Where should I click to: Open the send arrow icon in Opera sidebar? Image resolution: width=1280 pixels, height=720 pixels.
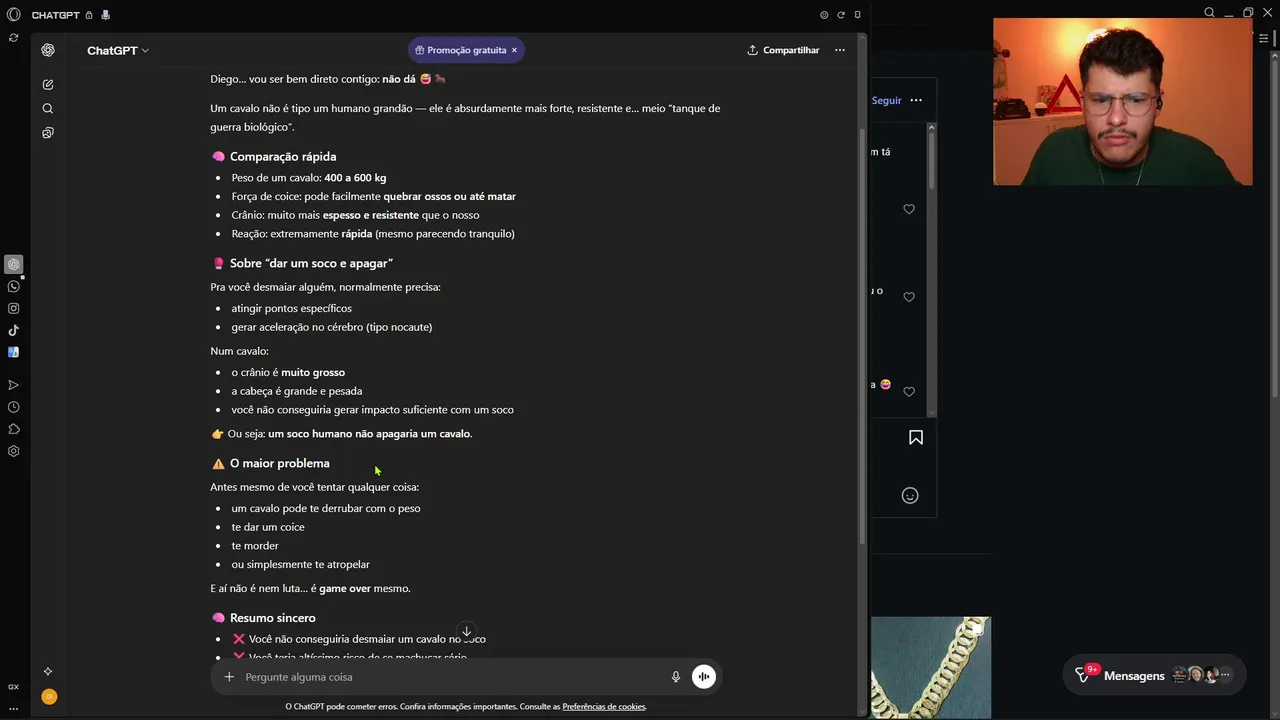tap(13, 385)
